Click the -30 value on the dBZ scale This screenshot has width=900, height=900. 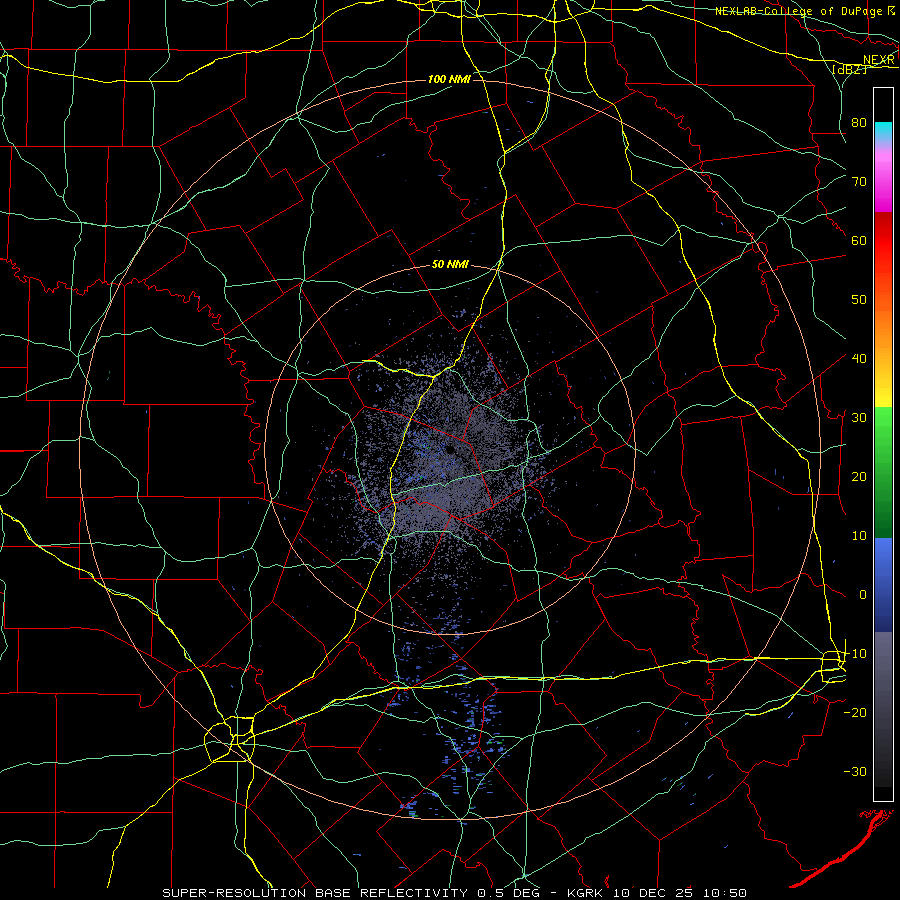(856, 771)
